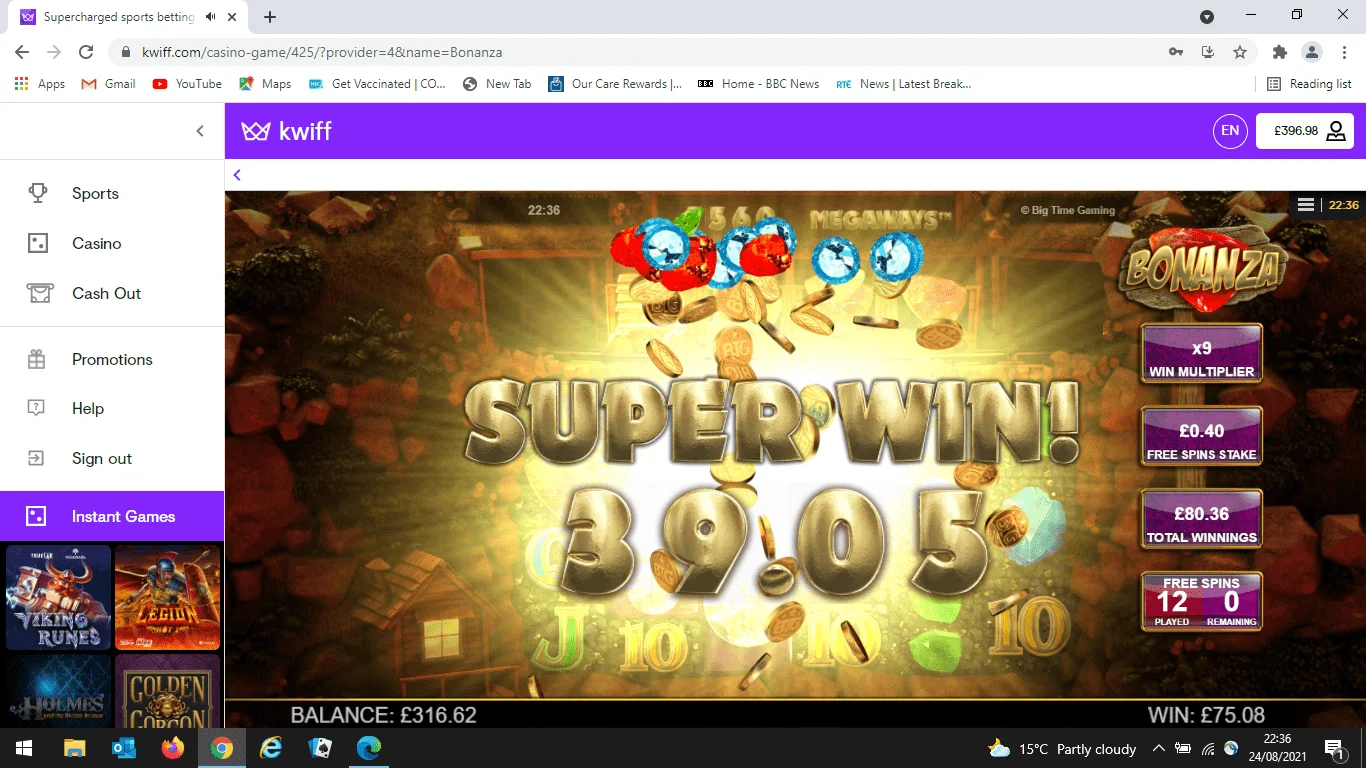Open the Reading list
The height and width of the screenshot is (768, 1366).
tap(1309, 84)
